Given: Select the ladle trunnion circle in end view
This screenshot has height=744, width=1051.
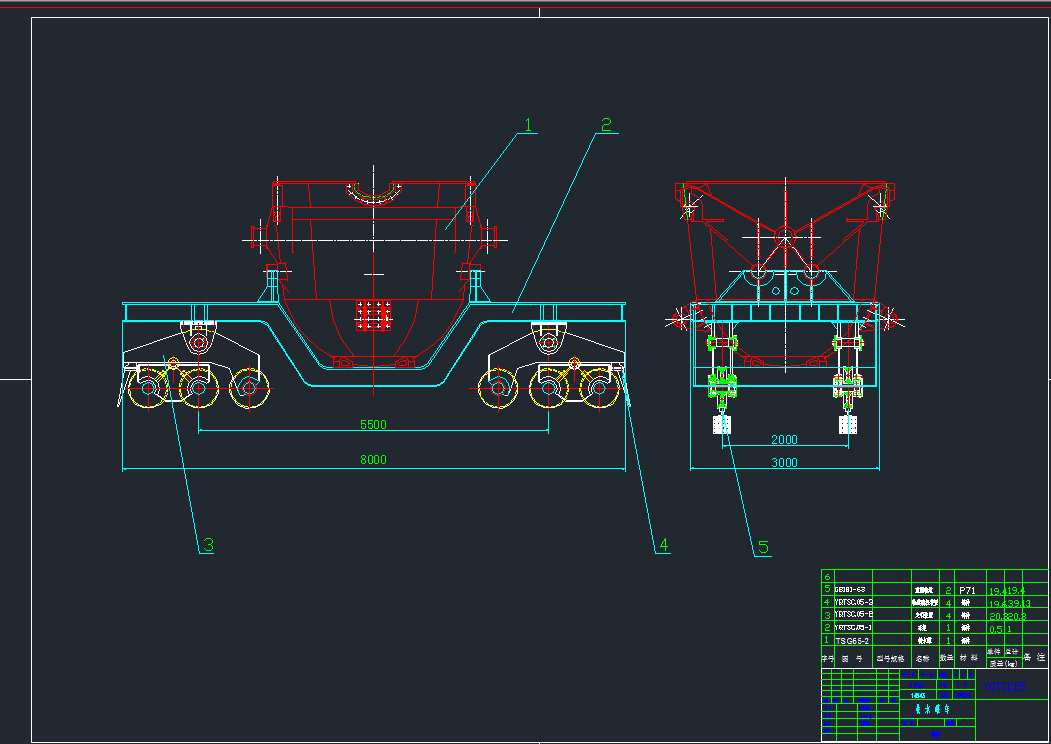Looking at the screenshot, I should pyautogui.click(x=785, y=237).
